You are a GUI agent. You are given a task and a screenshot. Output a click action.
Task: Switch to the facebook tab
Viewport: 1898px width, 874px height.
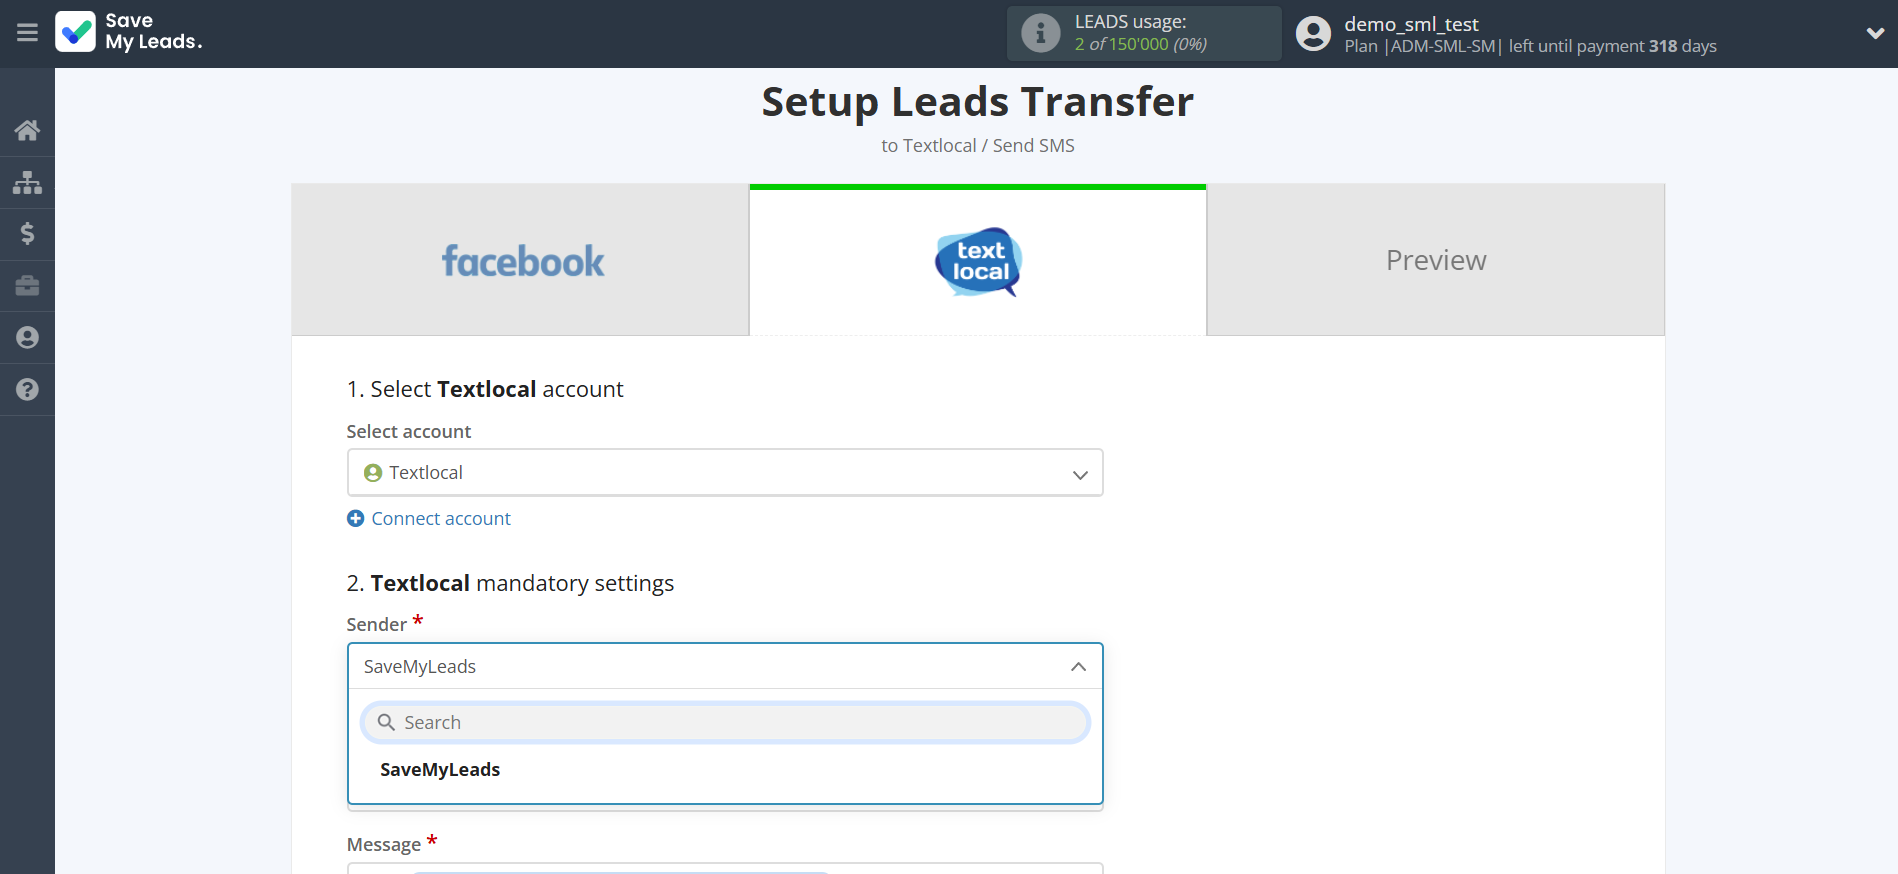click(x=521, y=260)
